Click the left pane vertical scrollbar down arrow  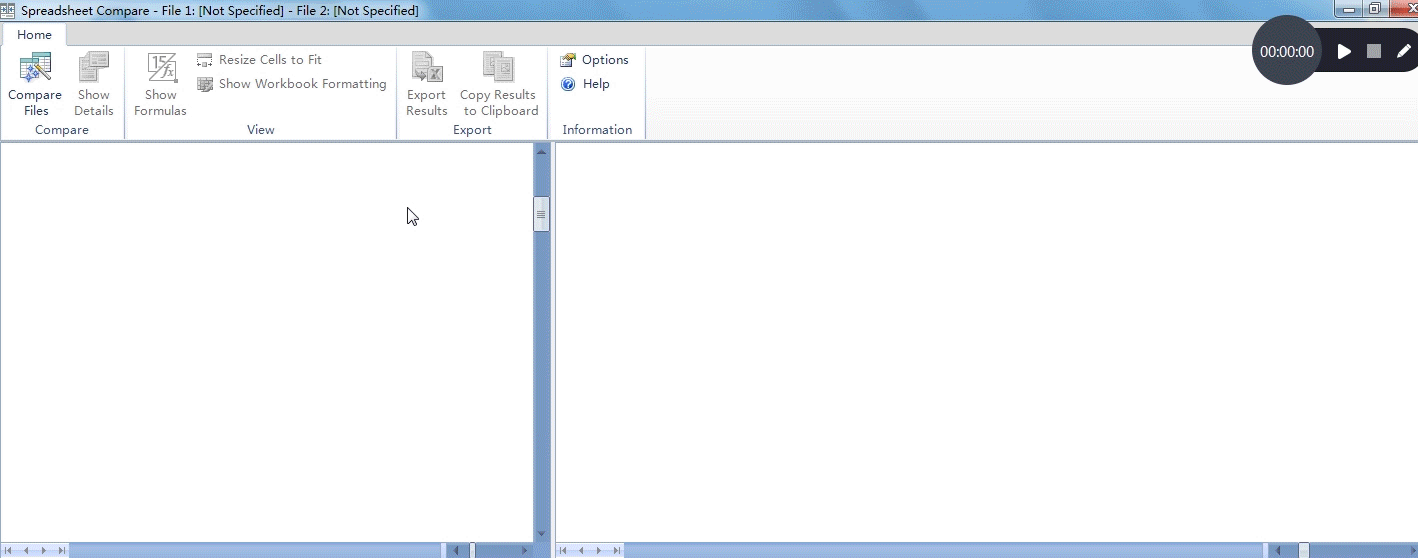[542, 534]
